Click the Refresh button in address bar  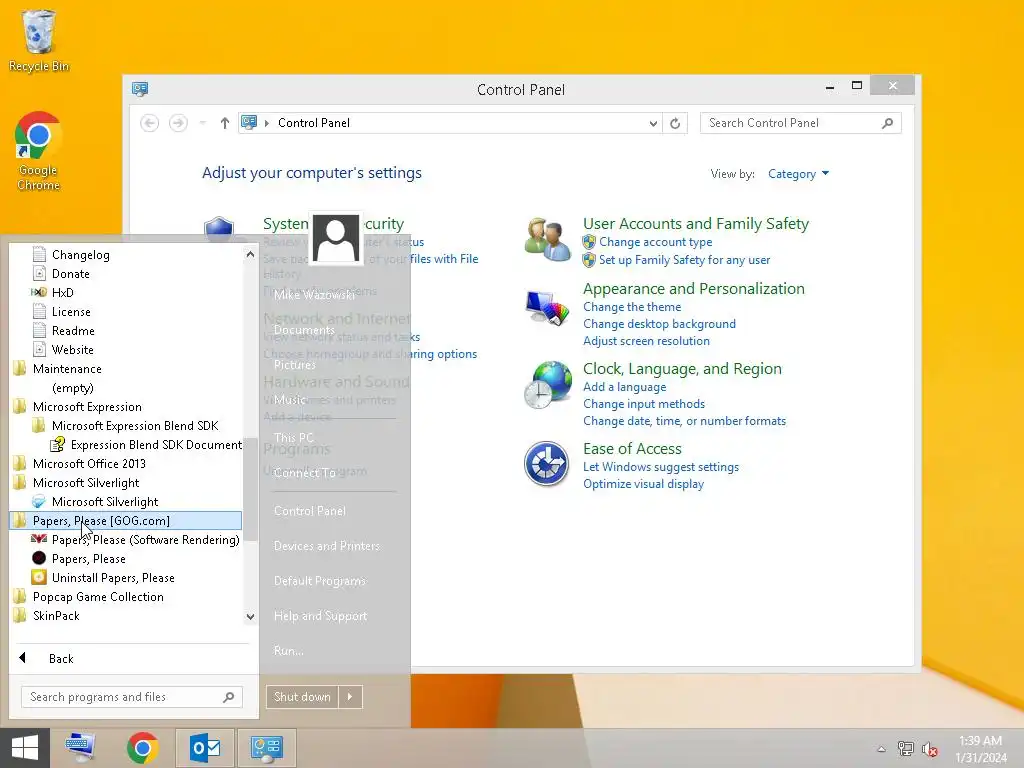click(x=675, y=123)
